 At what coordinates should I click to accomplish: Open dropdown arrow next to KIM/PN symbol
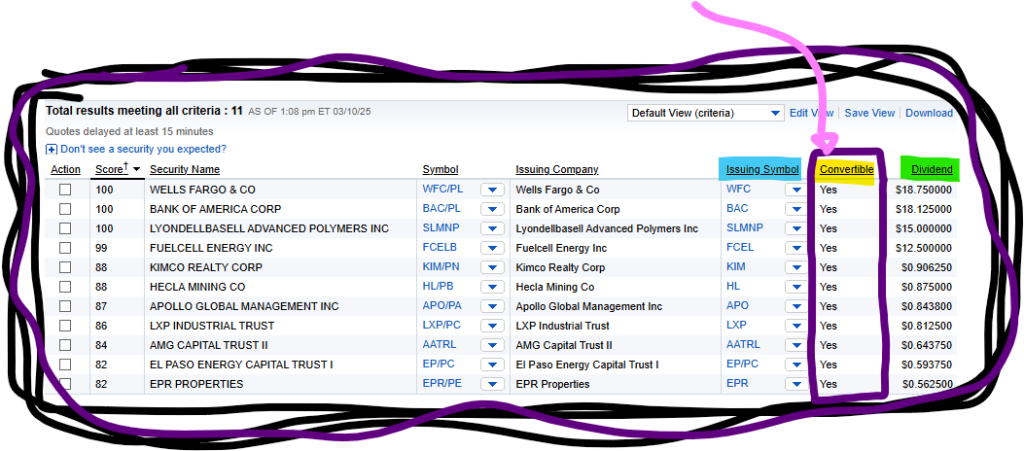coord(492,268)
